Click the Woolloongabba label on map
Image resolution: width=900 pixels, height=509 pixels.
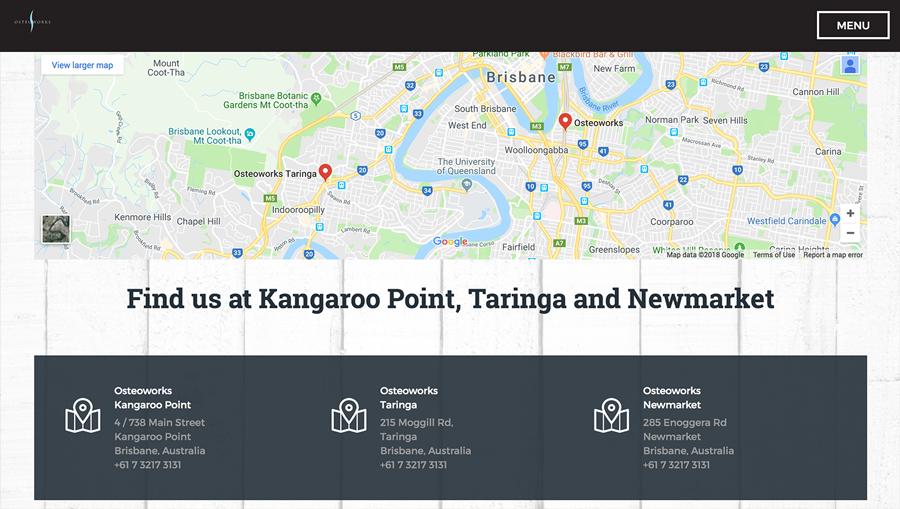pyautogui.click(x=536, y=150)
